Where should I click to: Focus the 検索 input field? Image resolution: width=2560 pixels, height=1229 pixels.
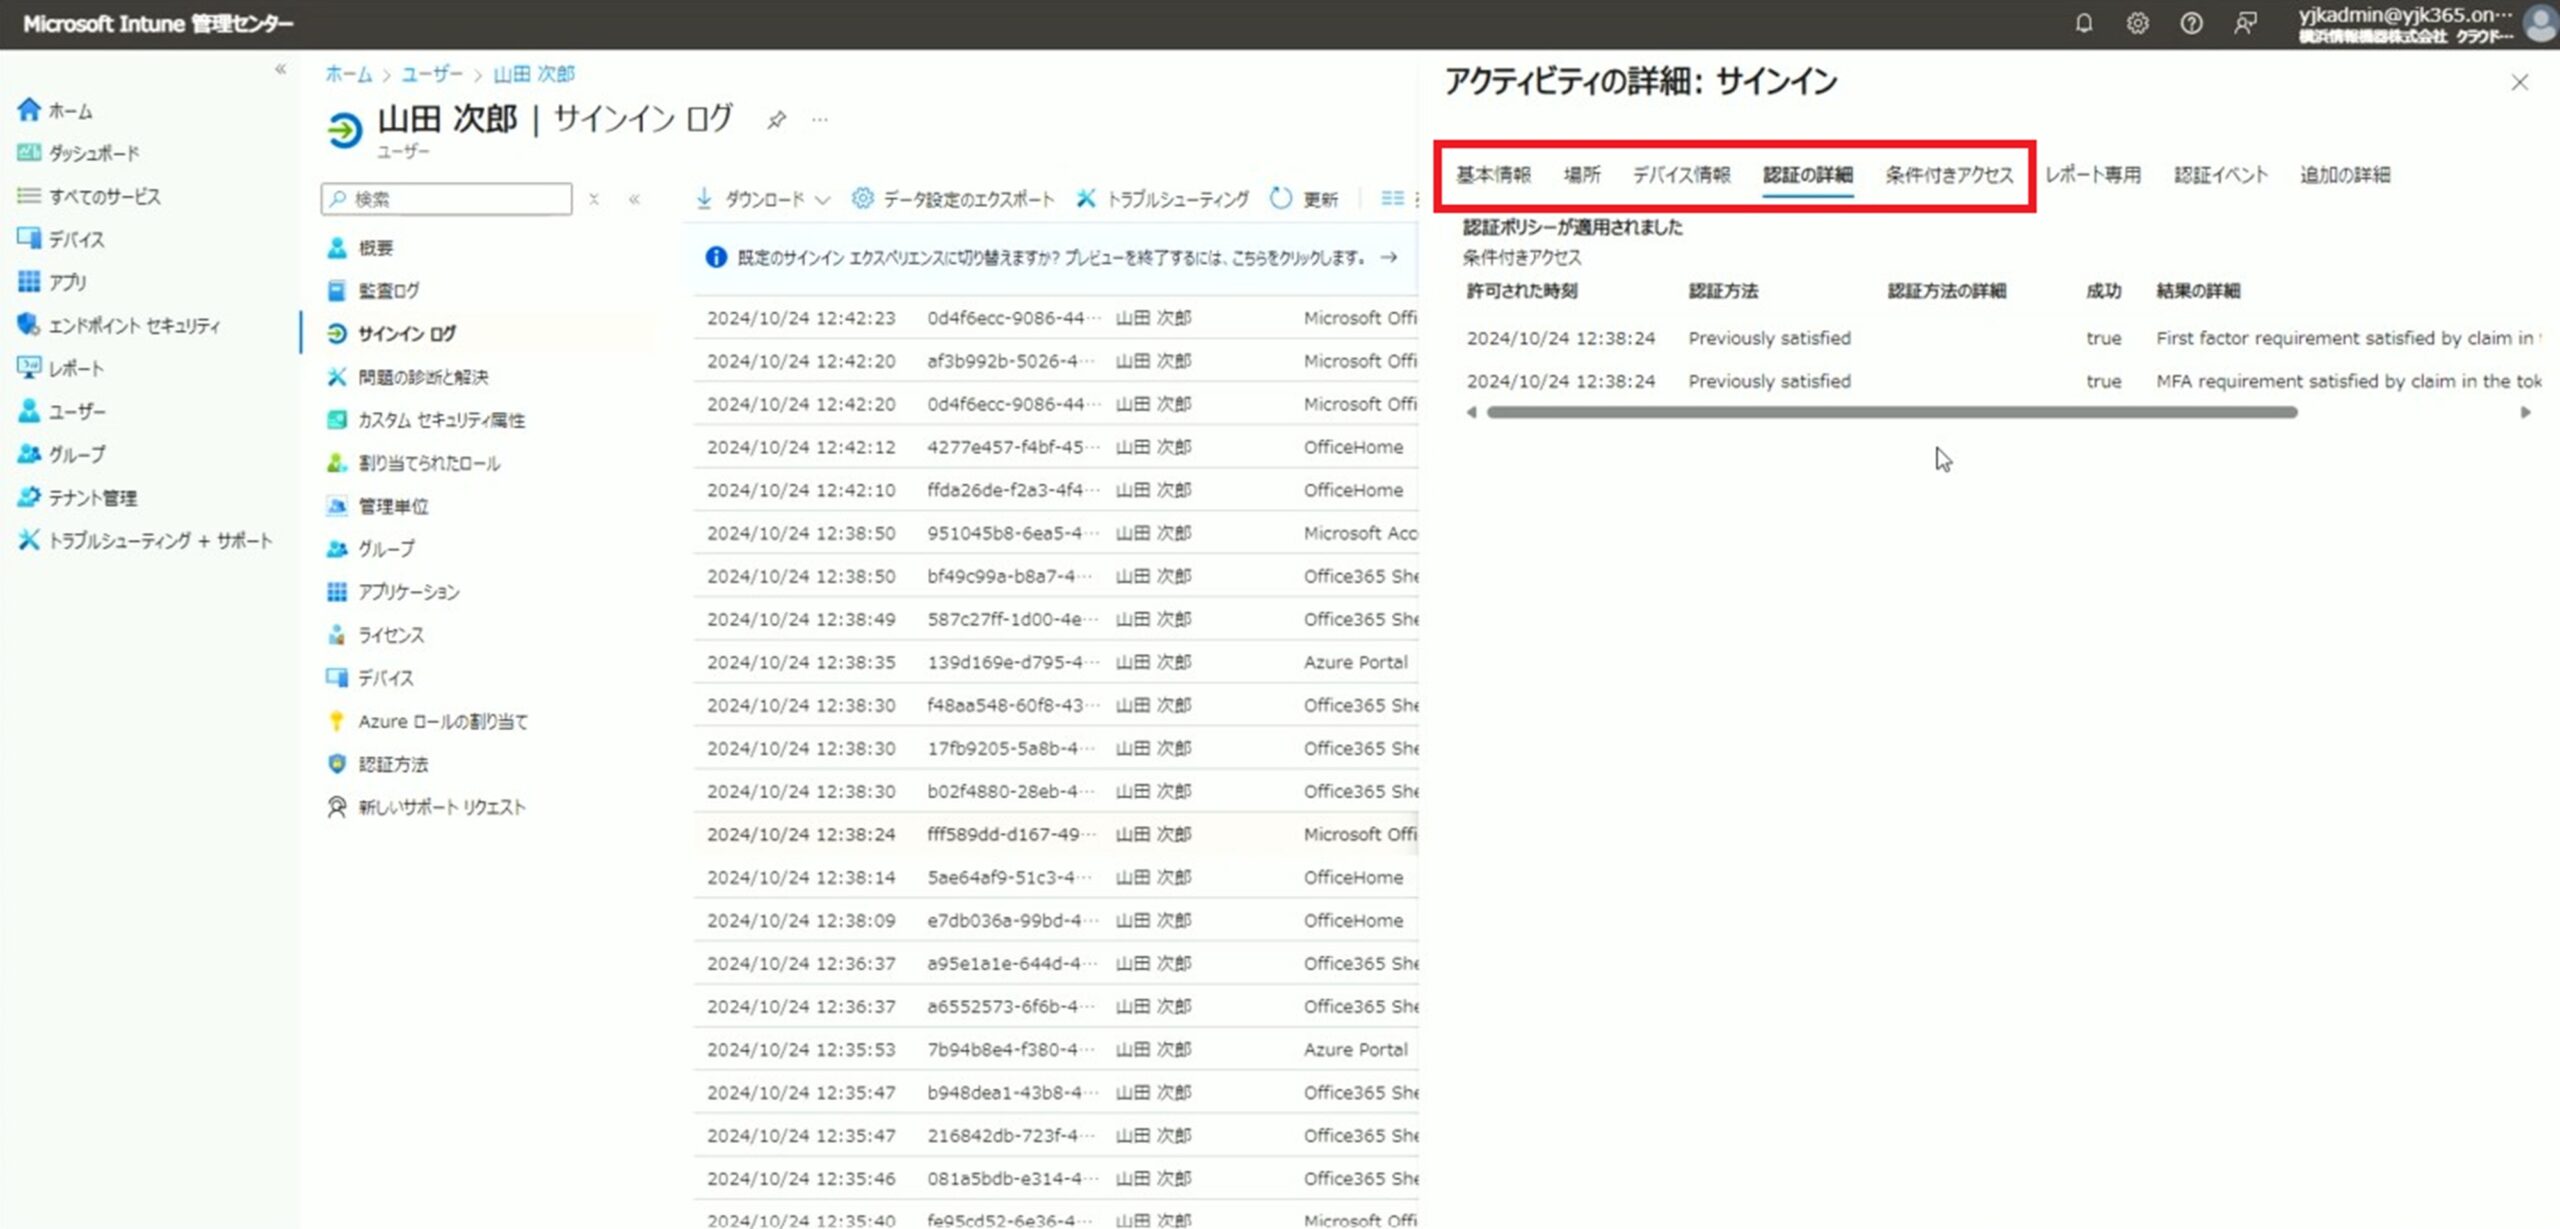pos(447,199)
